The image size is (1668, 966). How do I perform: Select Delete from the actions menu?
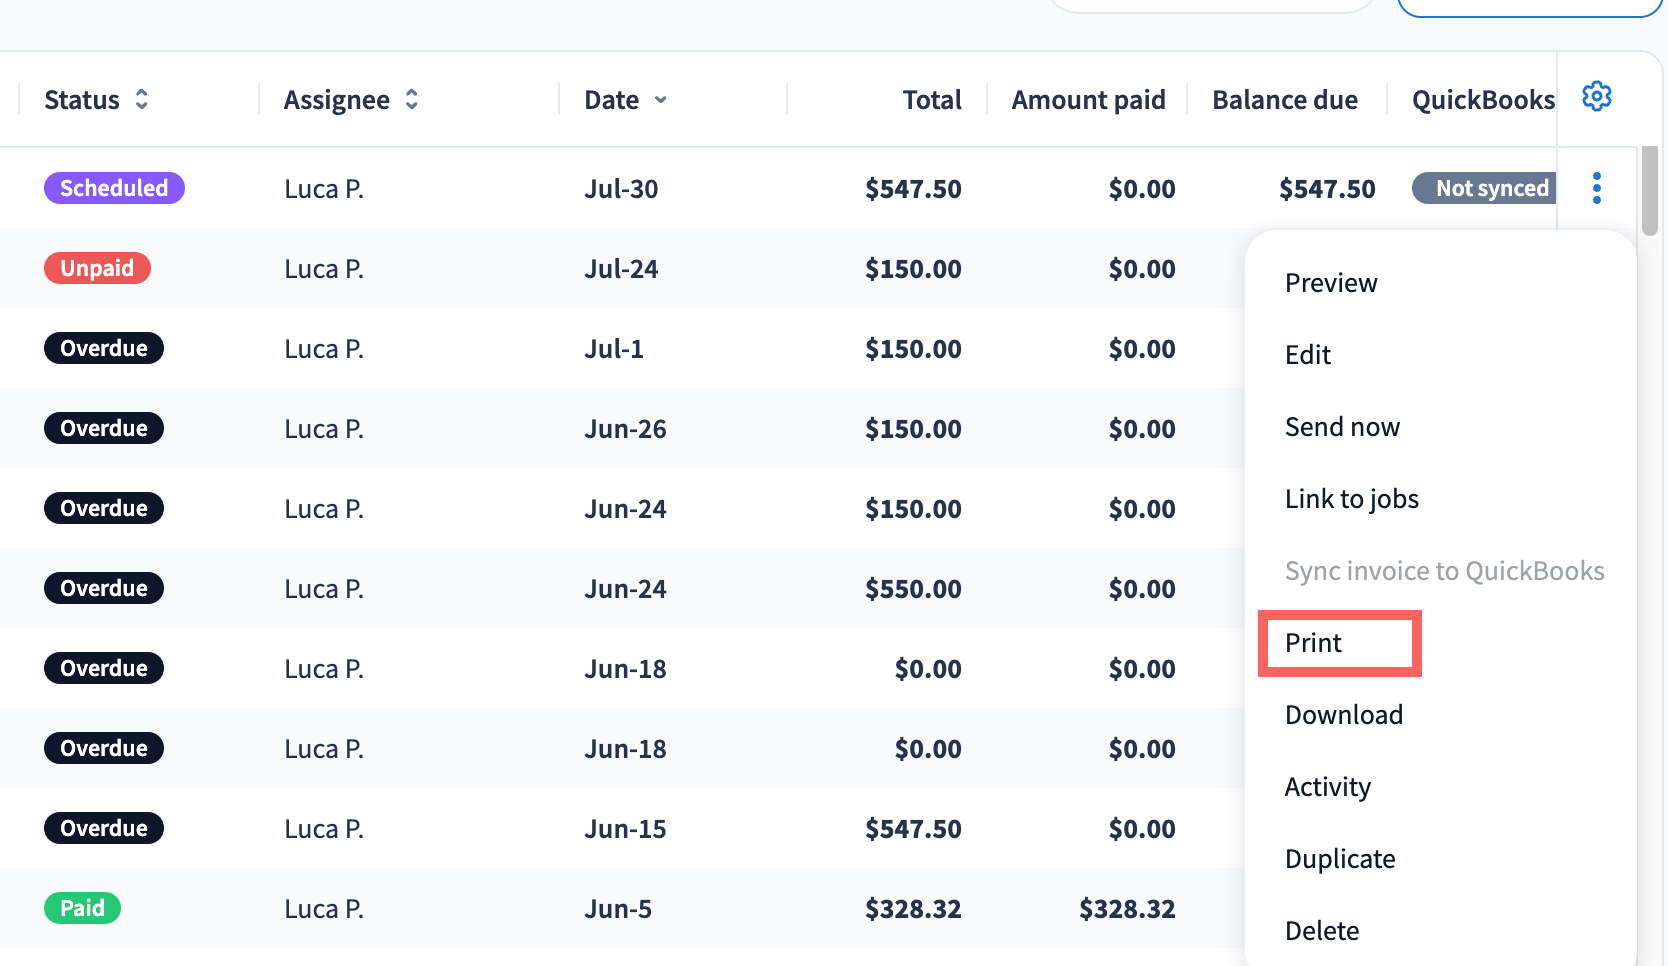point(1322,931)
